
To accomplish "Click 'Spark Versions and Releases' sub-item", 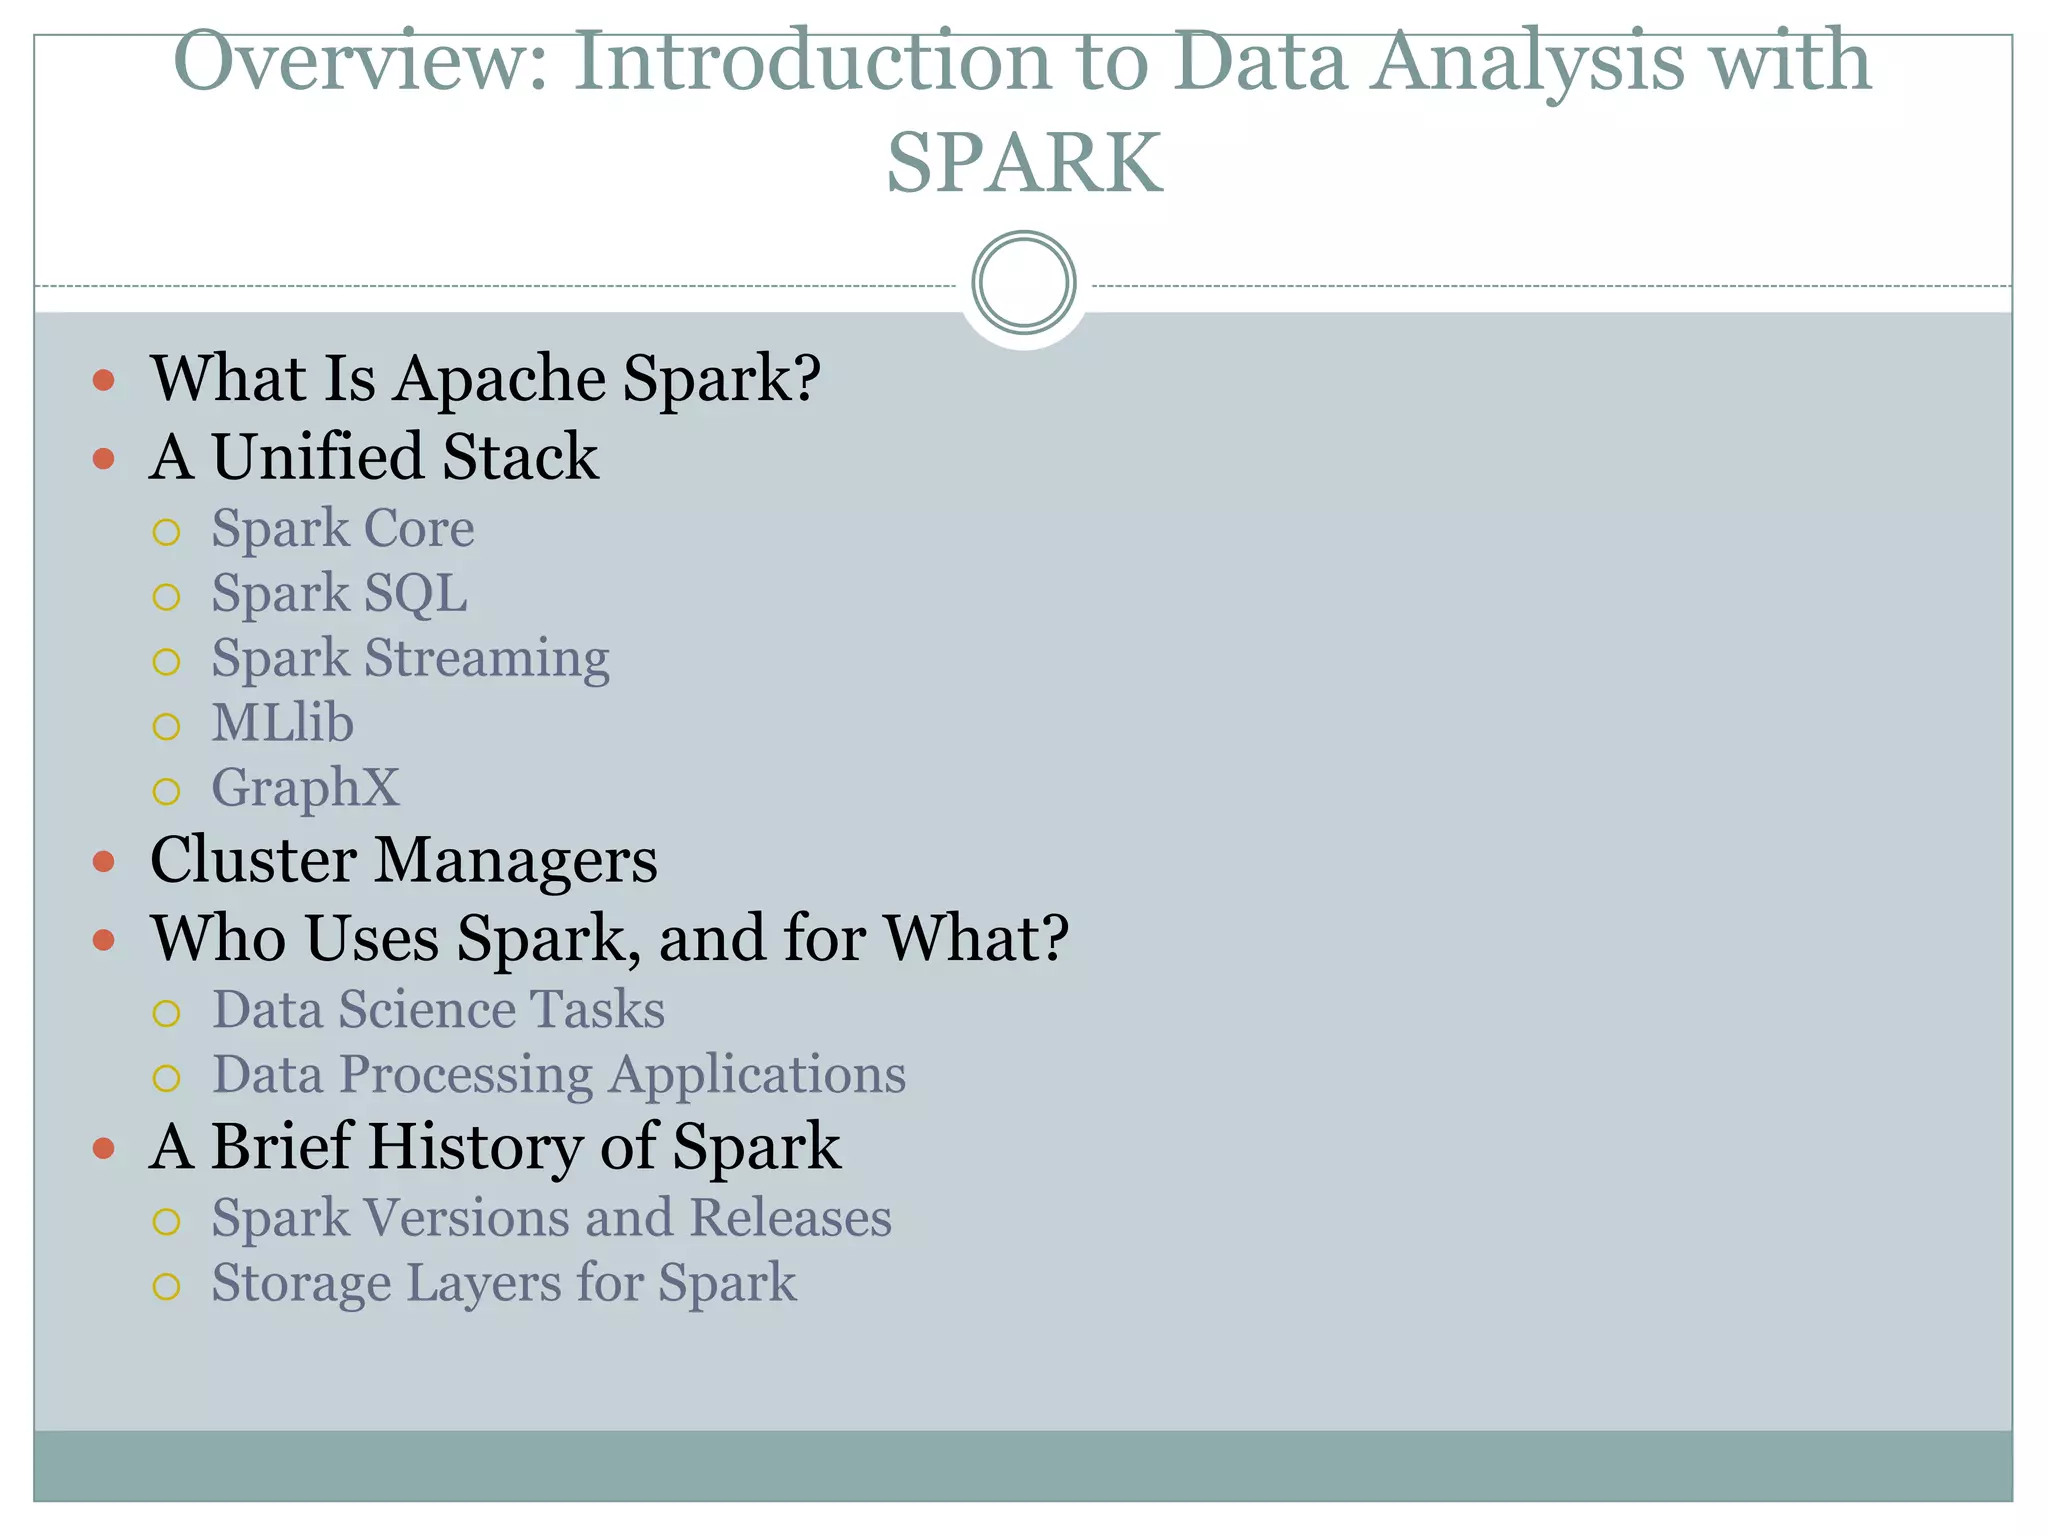I will click(551, 1218).
